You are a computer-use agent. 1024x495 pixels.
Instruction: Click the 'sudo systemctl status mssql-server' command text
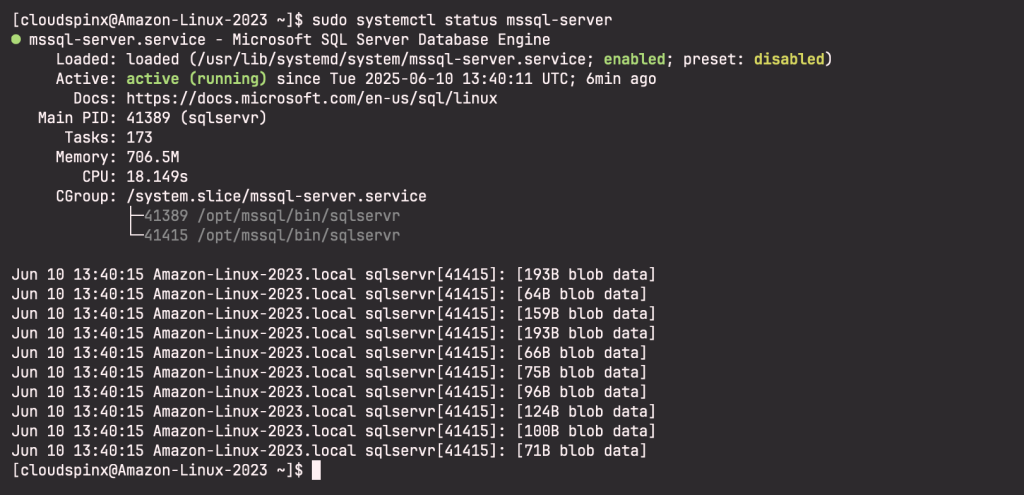pos(462,20)
